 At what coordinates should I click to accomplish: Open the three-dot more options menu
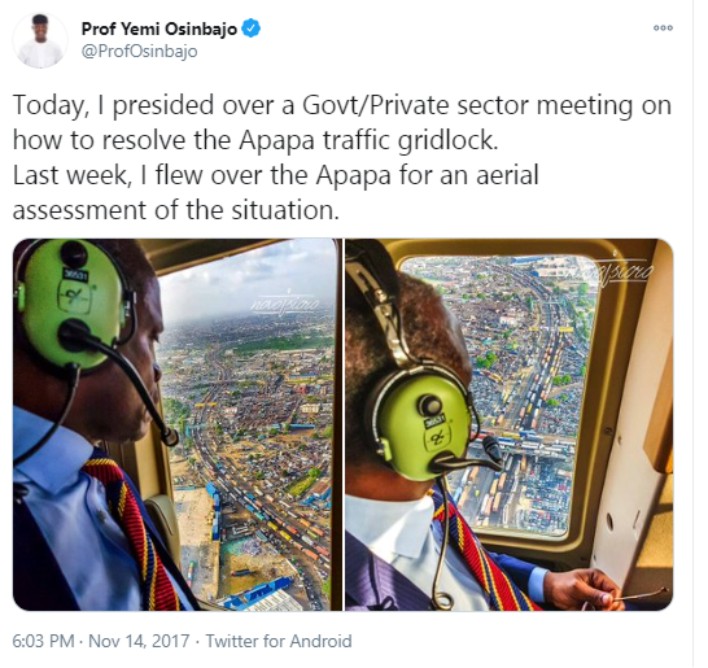tap(663, 28)
